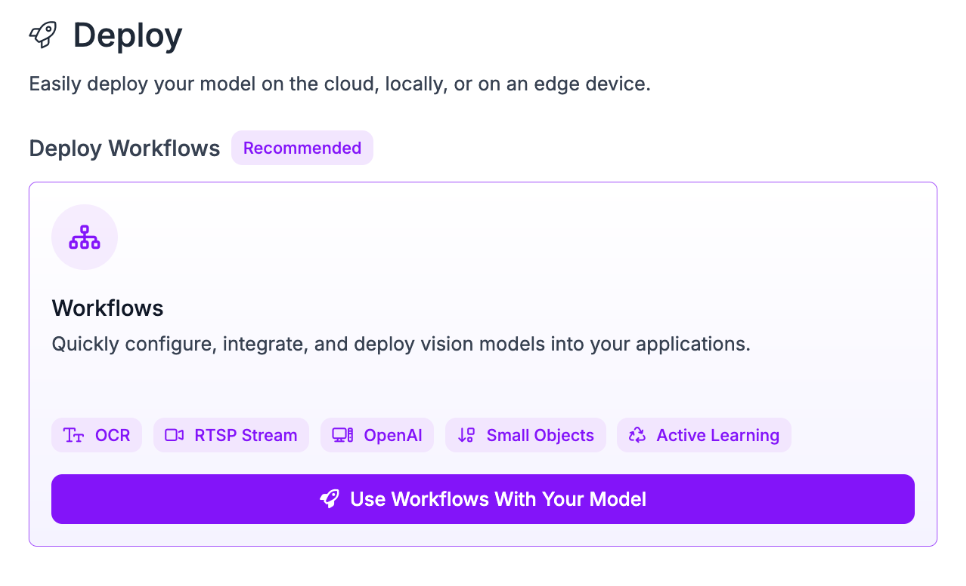The height and width of the screenshot is (586, 966).
Task: Choose the RTSP Stream tag label
Action: click(246, 435)
